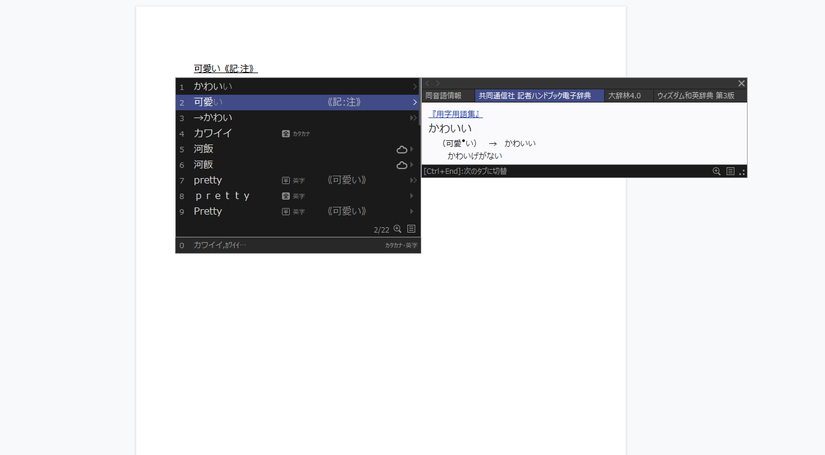Viewport: 825px width, 455px height.
Task: Click the resize grip icon in the dictionary panel
Action: click(x=742, y=172)
